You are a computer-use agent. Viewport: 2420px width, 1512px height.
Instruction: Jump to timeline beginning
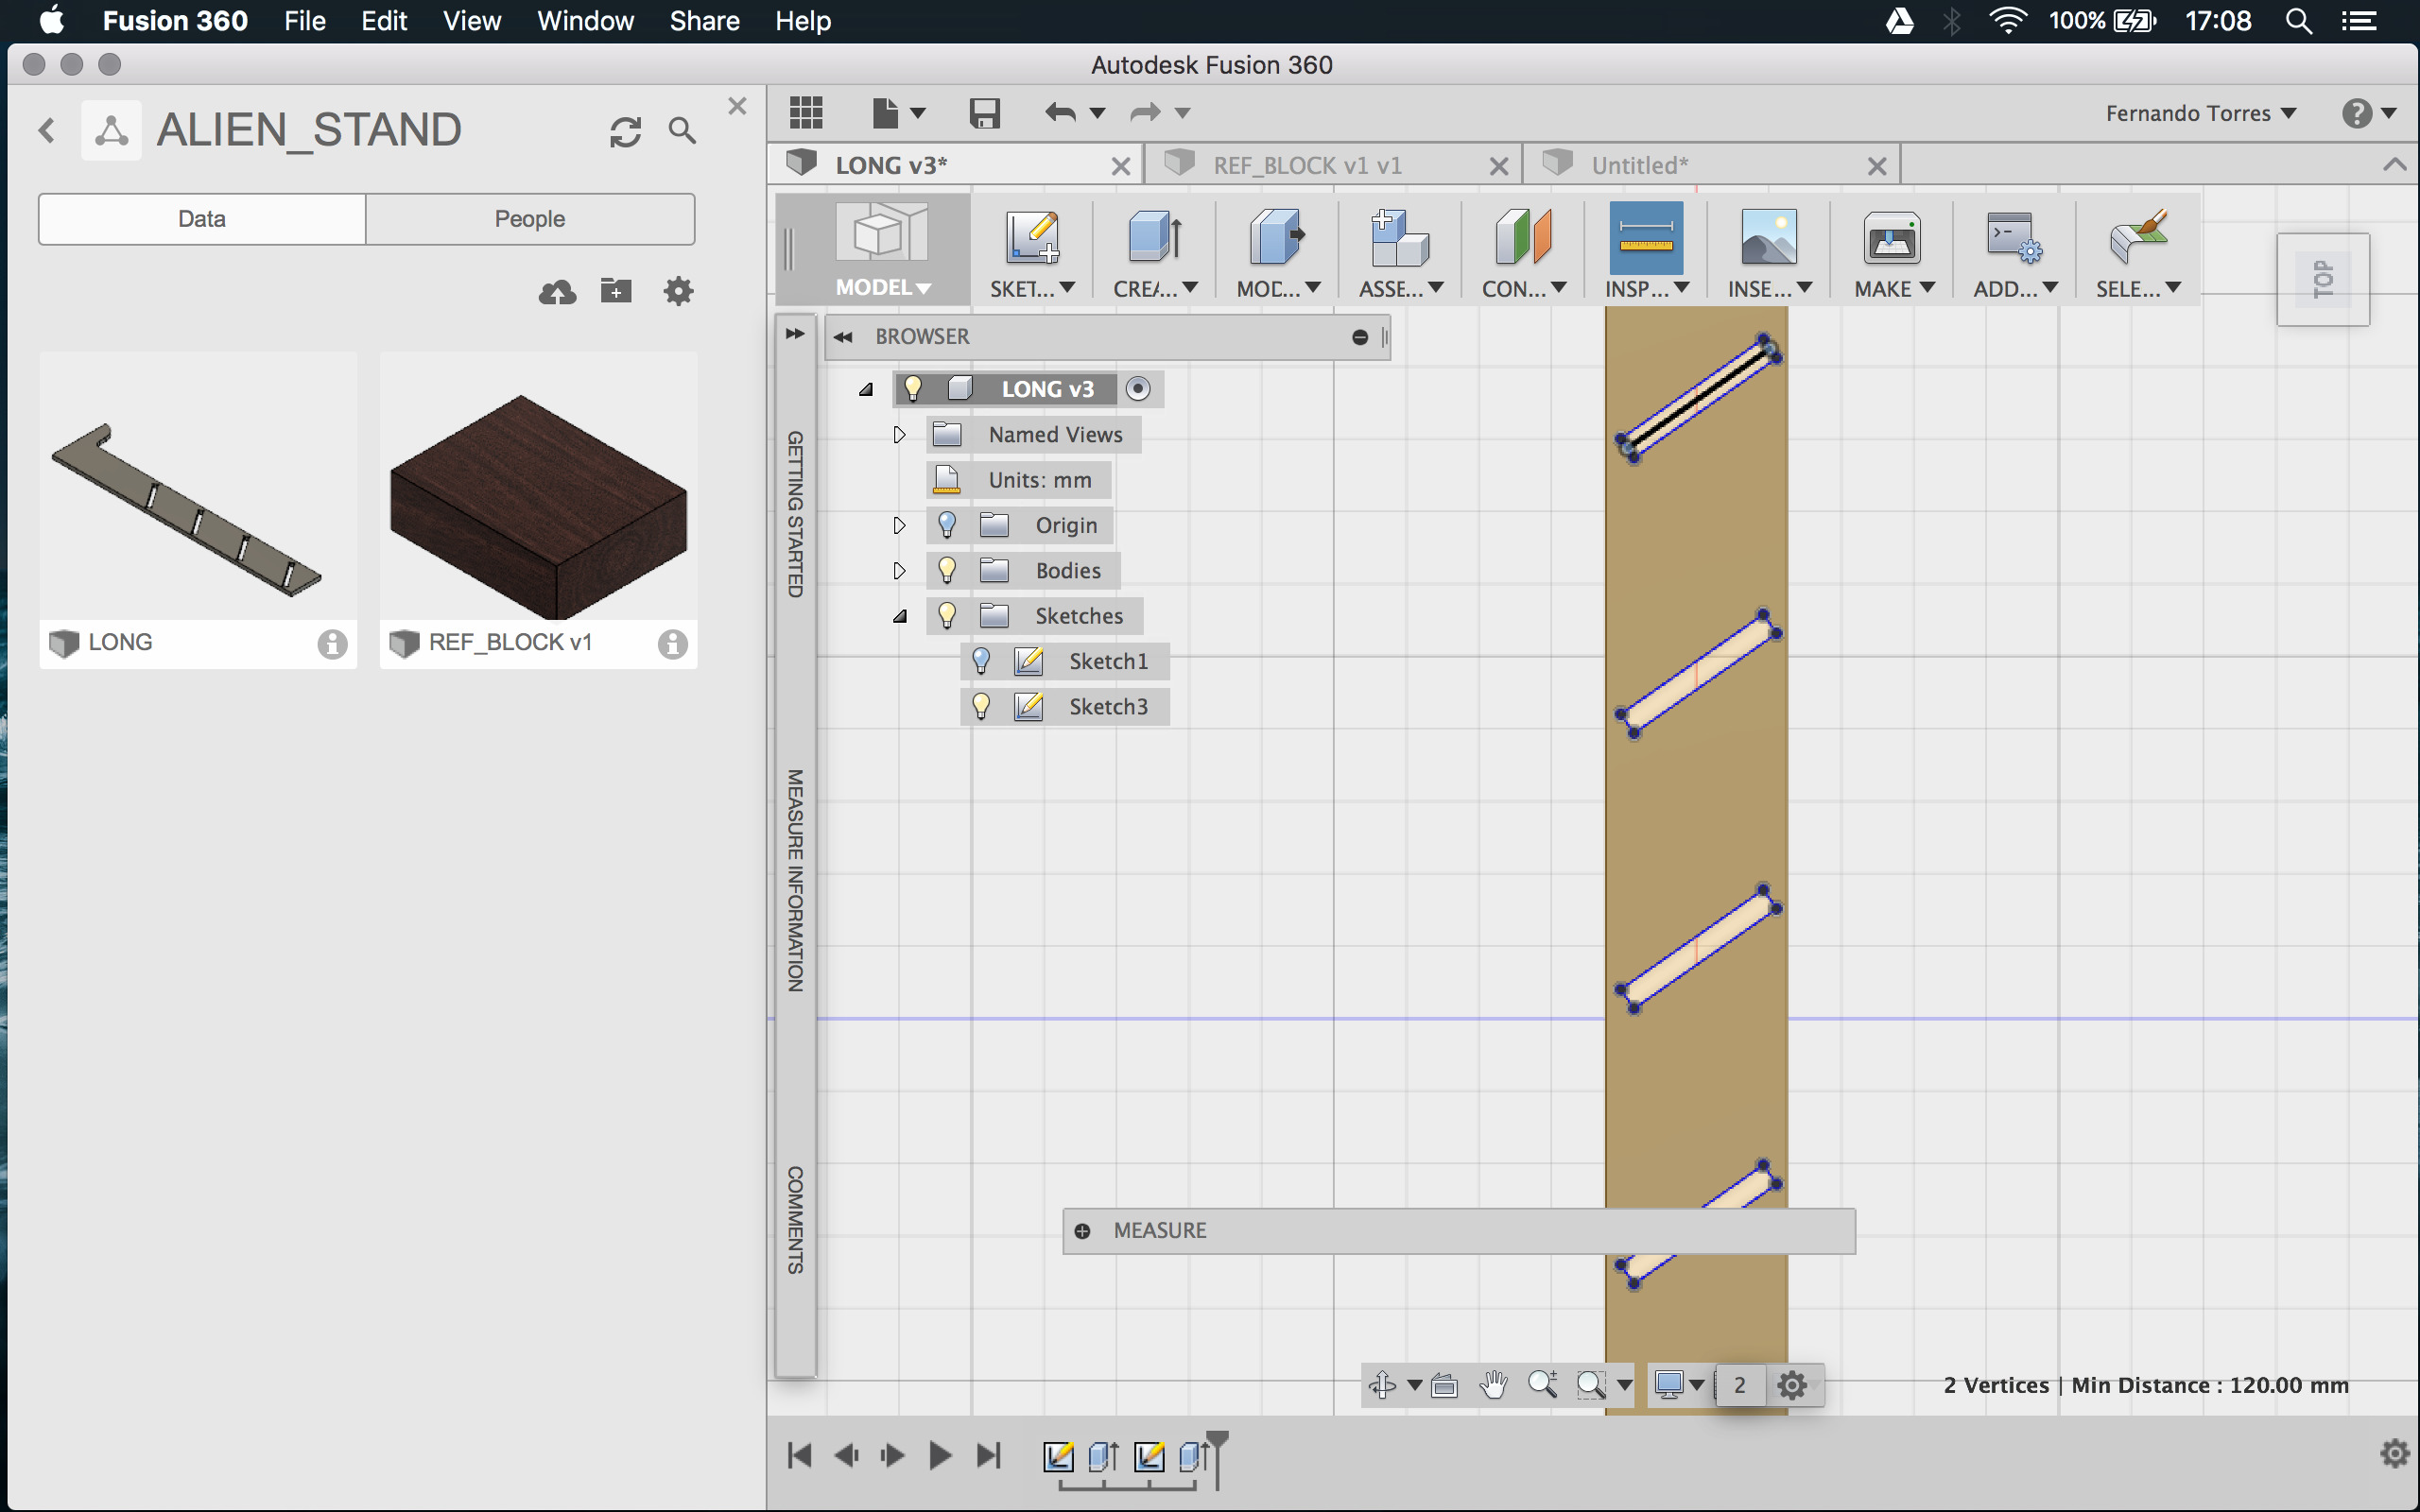tap(799, 1455)
